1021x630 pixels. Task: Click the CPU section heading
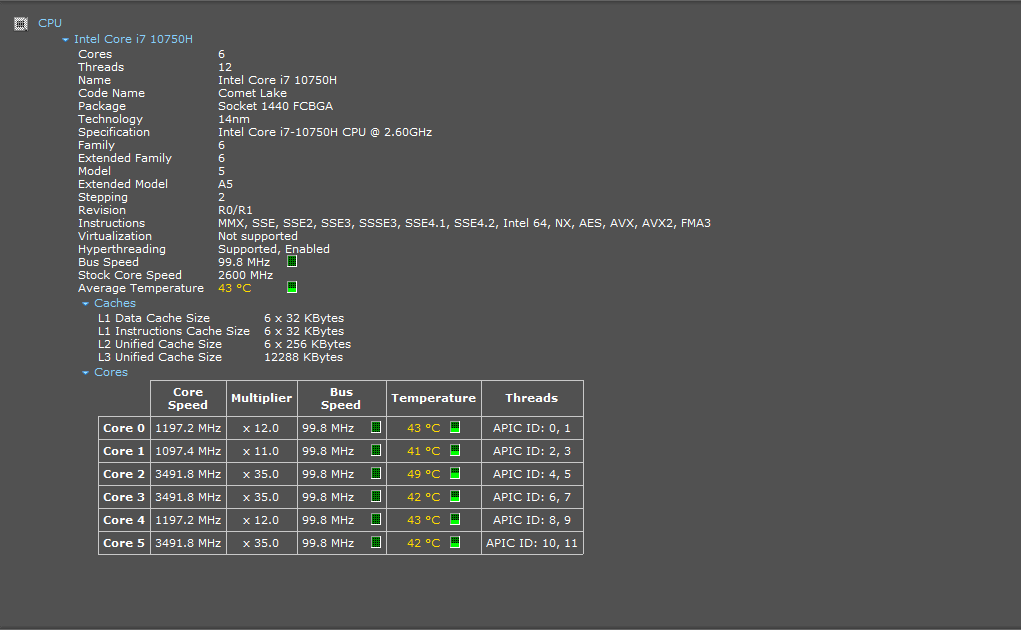pos(50,23)
